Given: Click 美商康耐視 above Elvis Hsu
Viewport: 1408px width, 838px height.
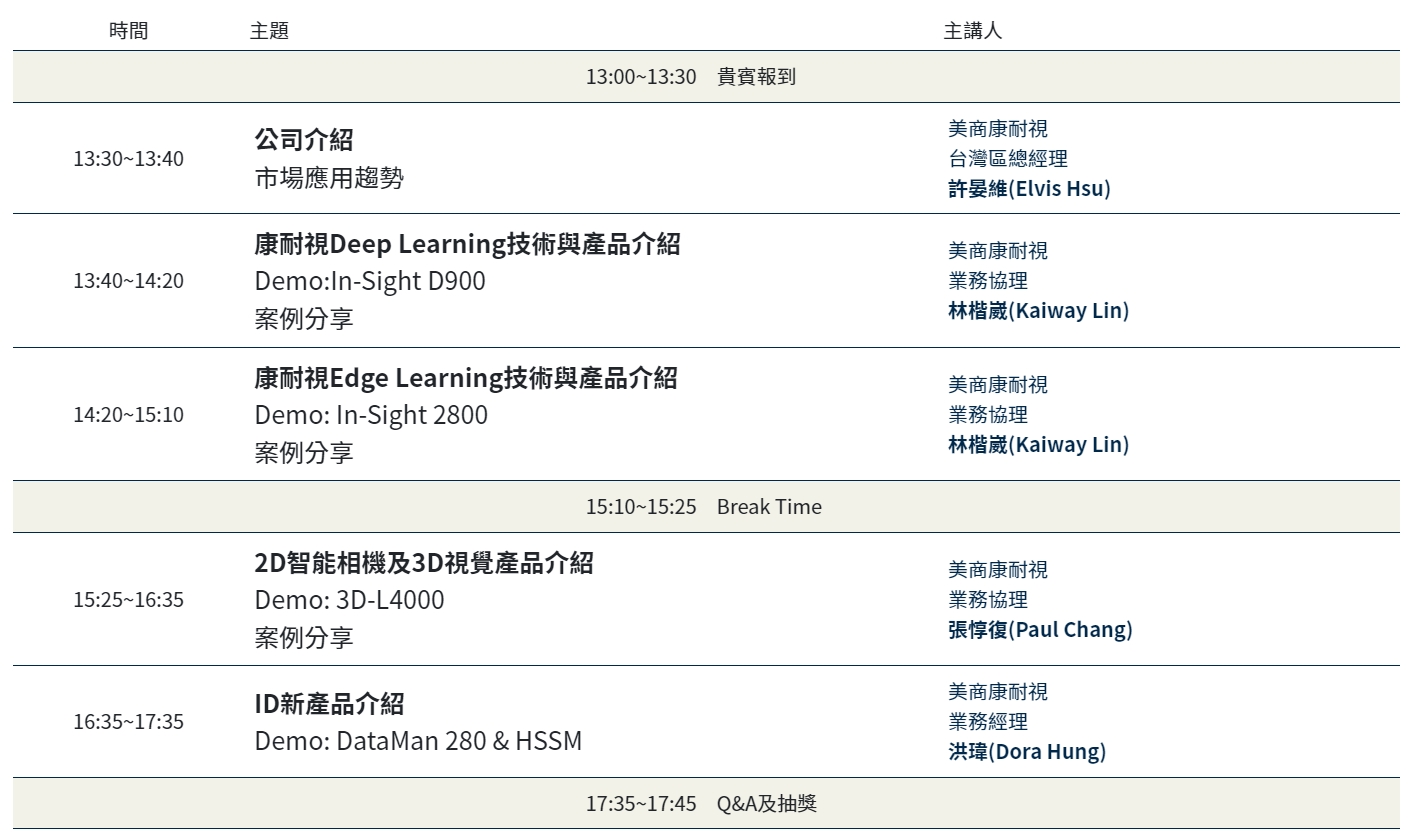Looking at the screenshot, I should pyautogui.click(x=998, y=128).
